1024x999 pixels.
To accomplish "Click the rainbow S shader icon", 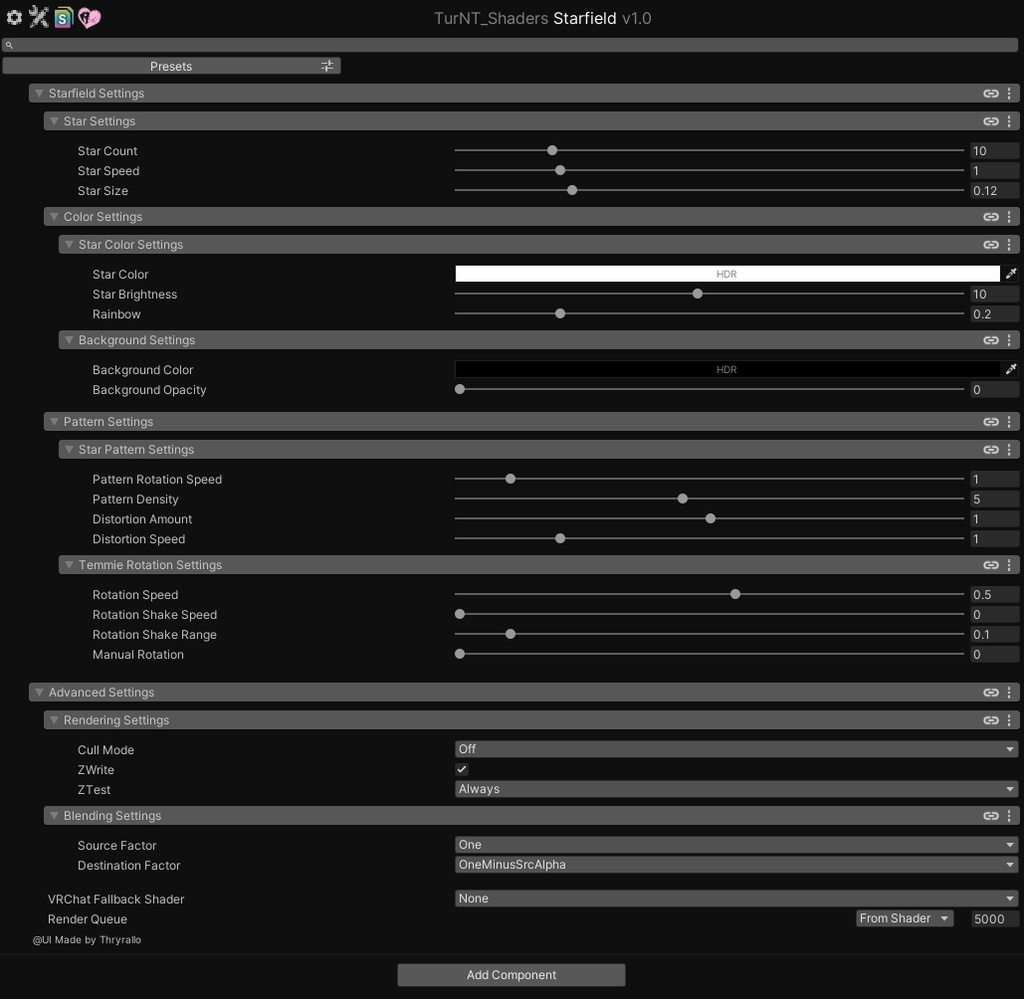I will point(63,16).
